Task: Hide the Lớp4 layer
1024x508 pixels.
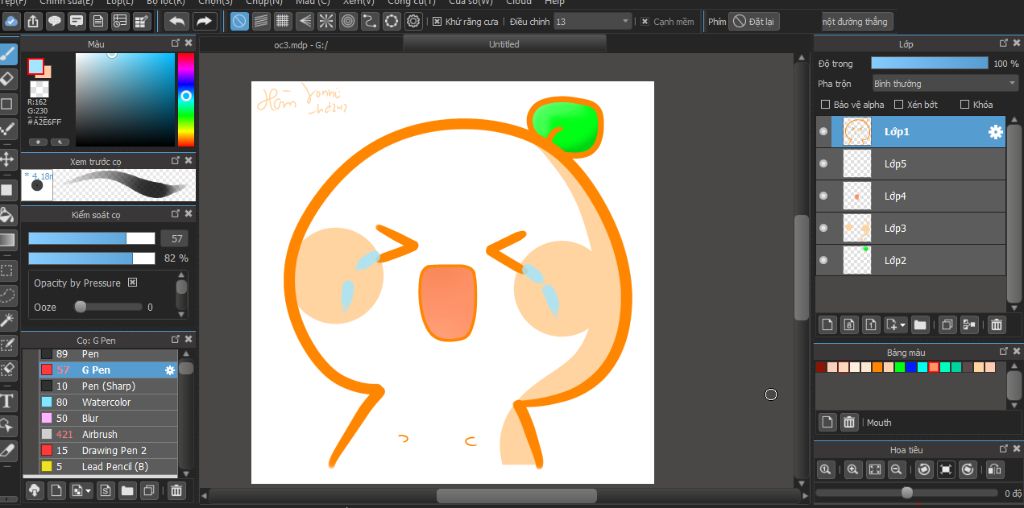Action: [824, 196]
